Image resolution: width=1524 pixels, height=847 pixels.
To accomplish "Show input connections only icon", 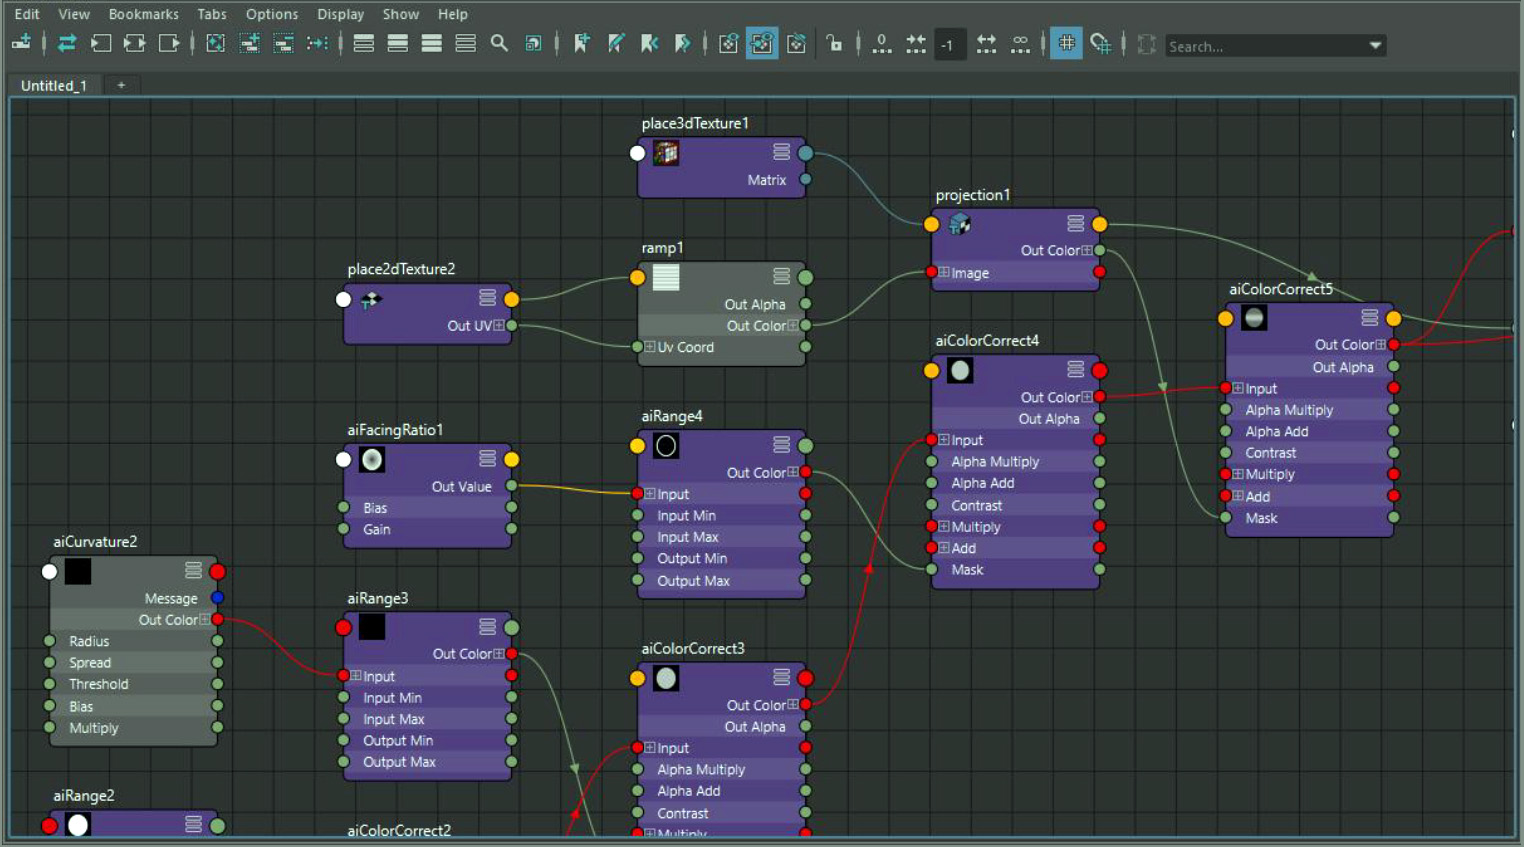I will [101, 43].
